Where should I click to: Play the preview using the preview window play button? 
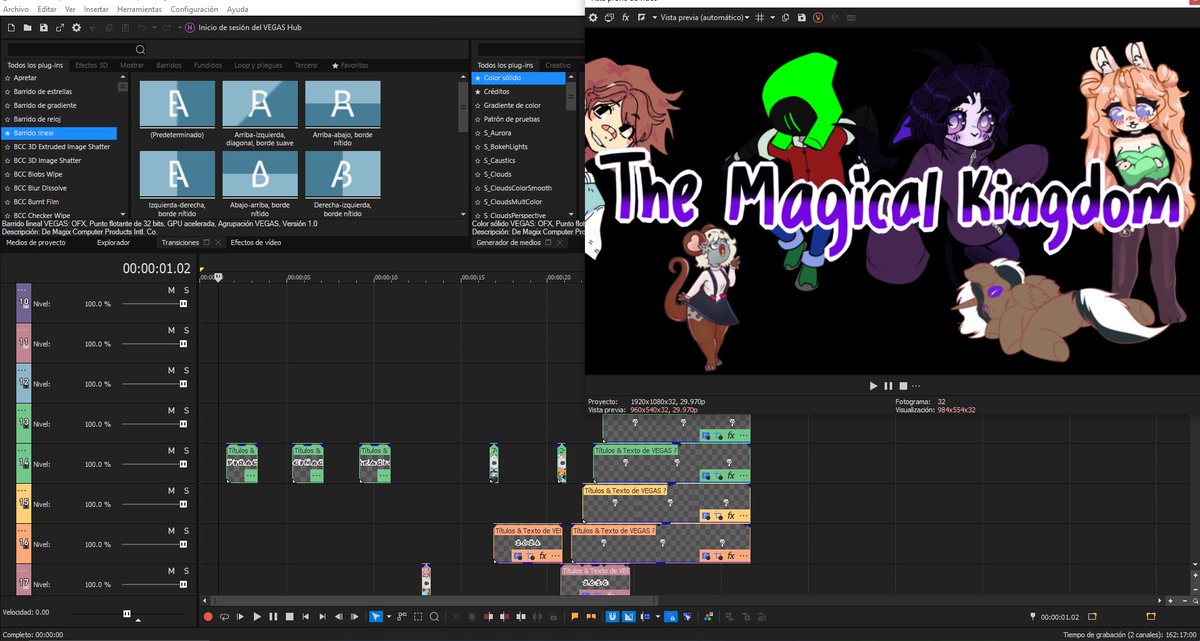click(x=873, y=385)
